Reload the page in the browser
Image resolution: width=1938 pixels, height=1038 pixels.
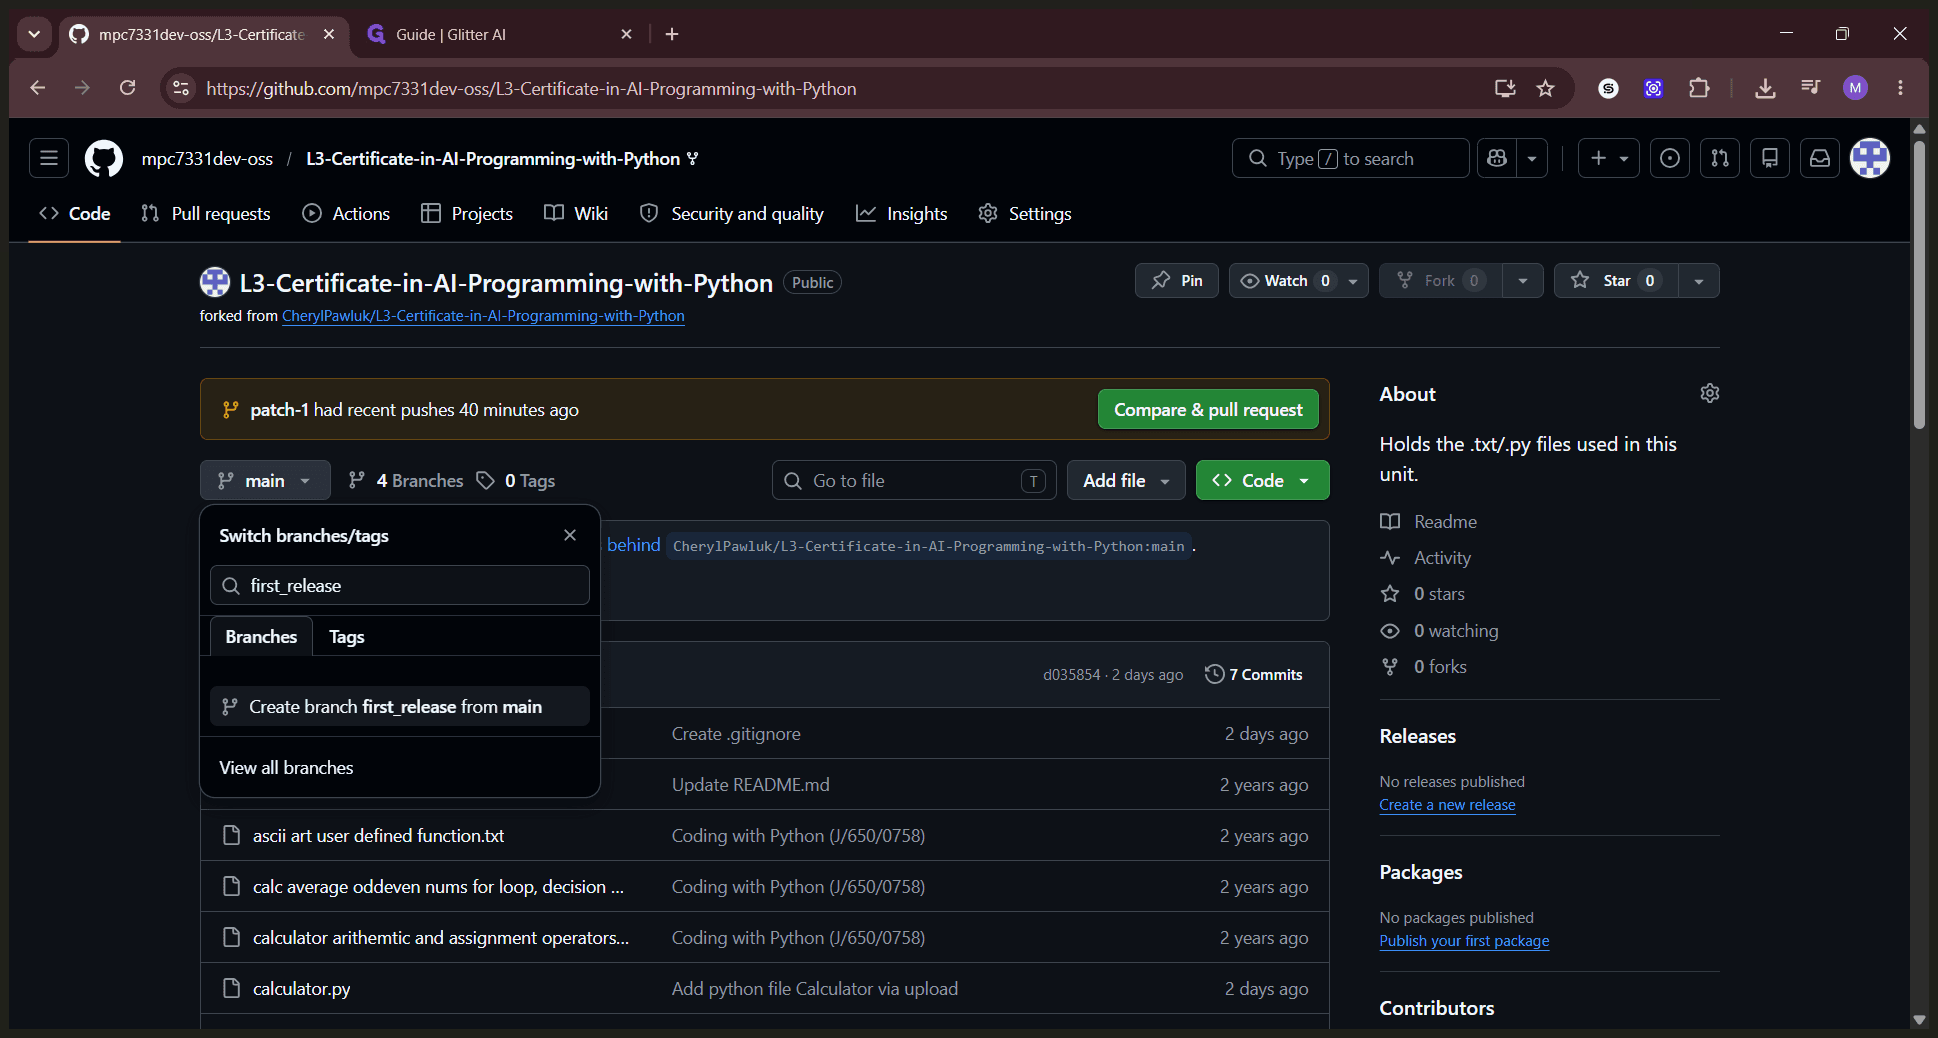coord(127,88)
